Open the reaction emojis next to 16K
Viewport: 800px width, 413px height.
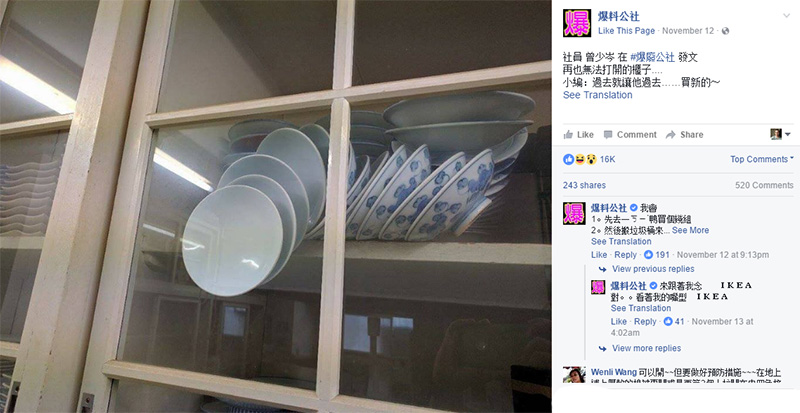580,159
